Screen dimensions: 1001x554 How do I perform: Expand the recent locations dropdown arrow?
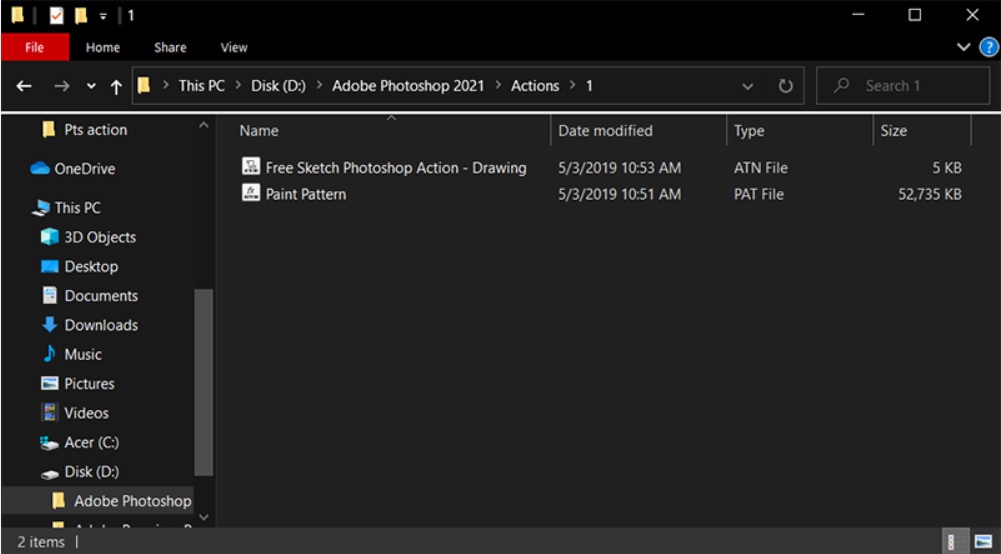[91, 86]
